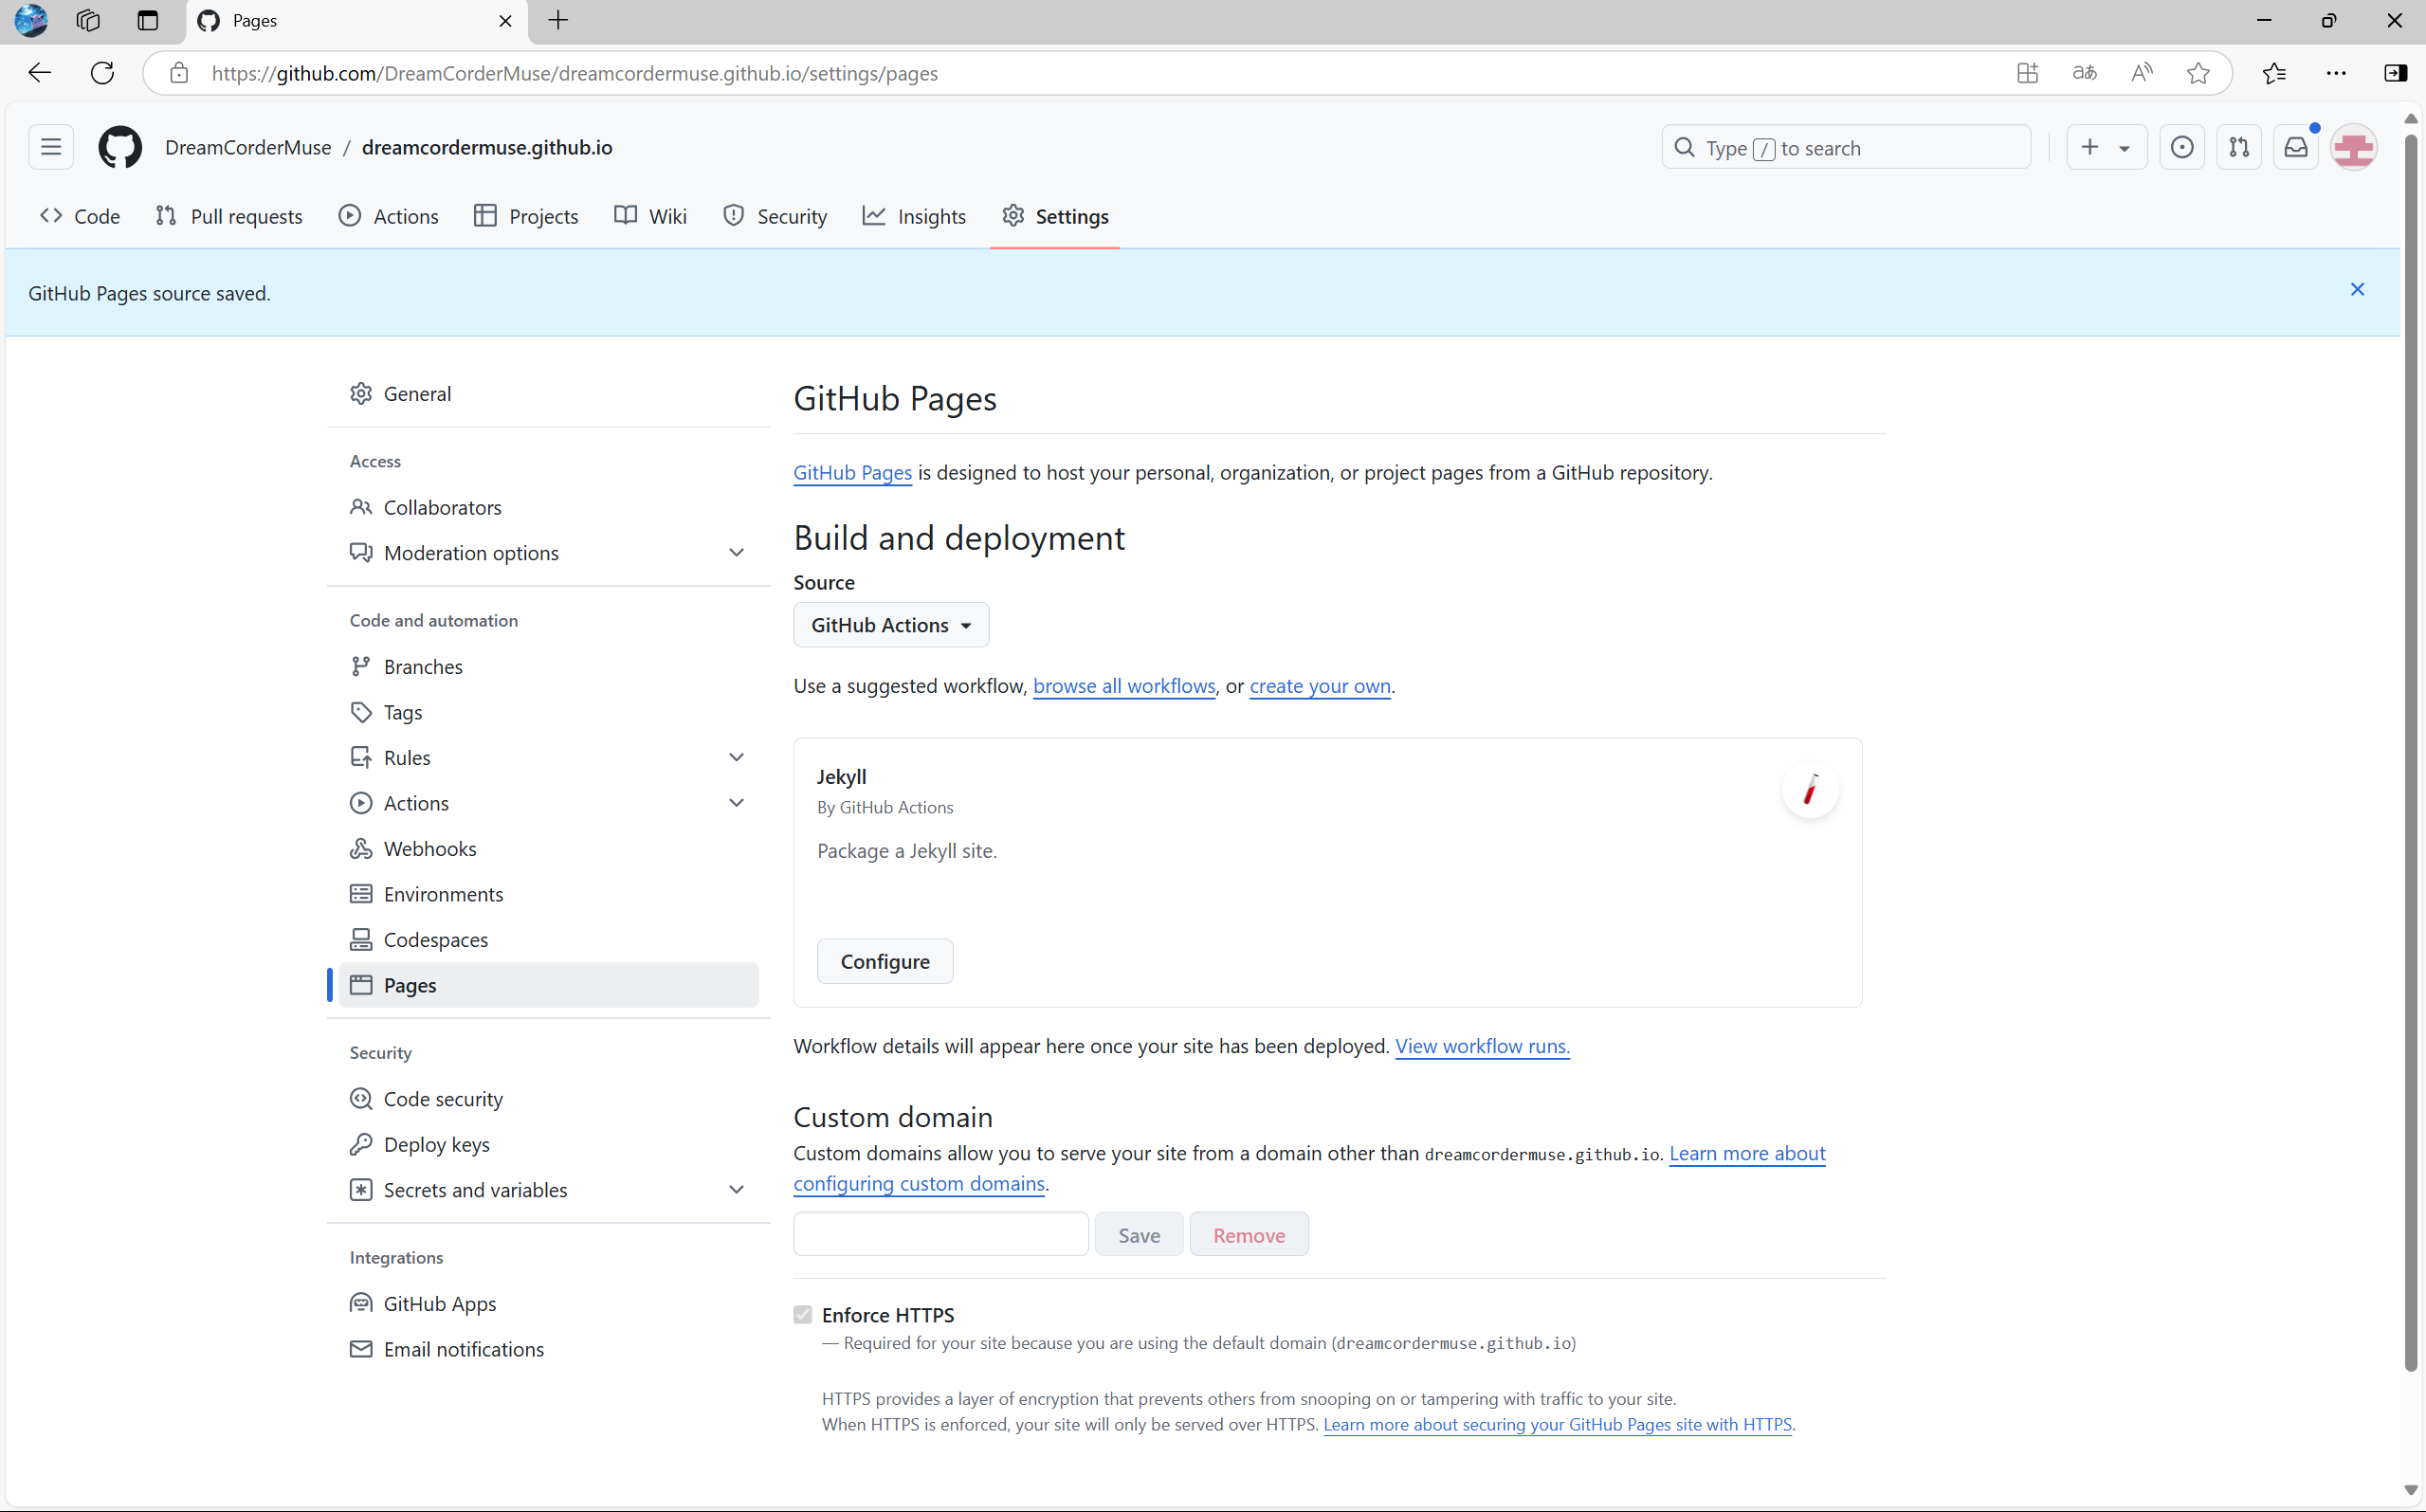Screen dimensions: 2426x1512
Task: Open the browser apps grid icon
Action: (x=2027, y=72)
